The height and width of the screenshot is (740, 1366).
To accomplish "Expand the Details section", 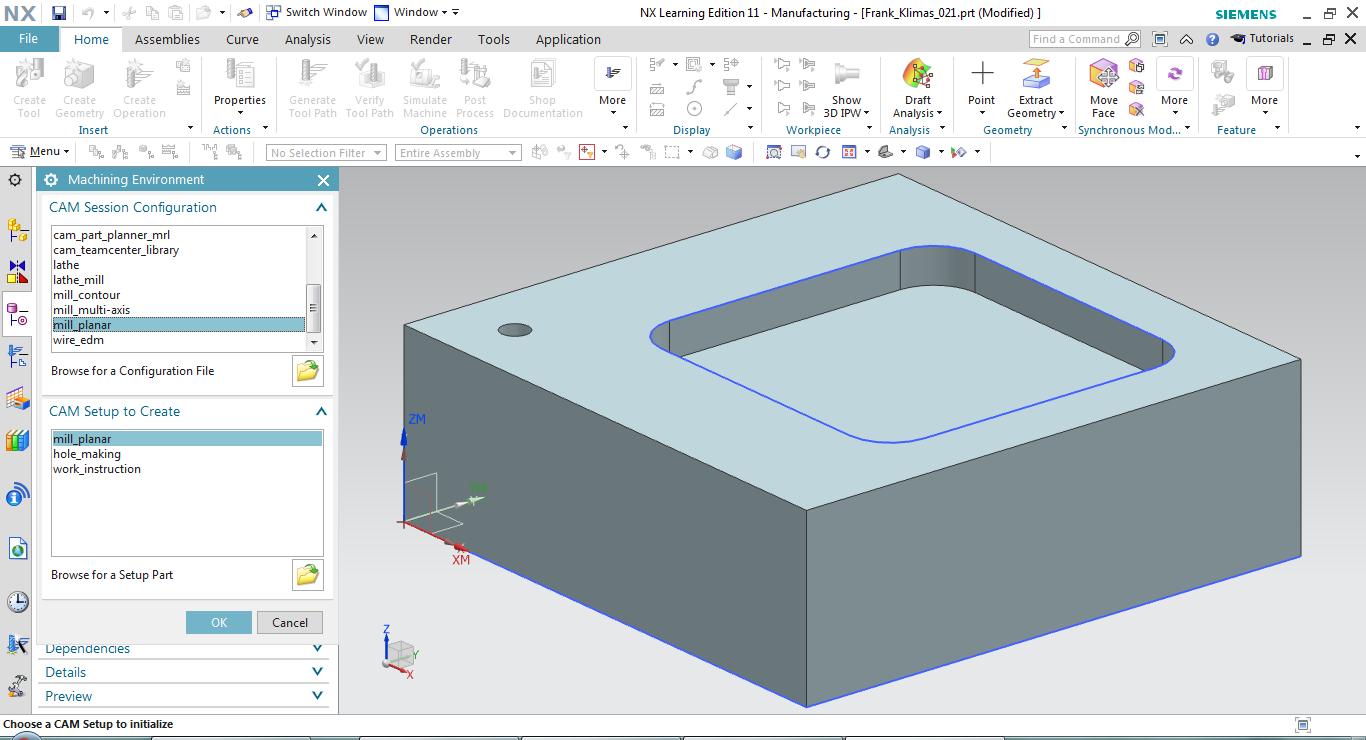I will [x=317, y=672].
